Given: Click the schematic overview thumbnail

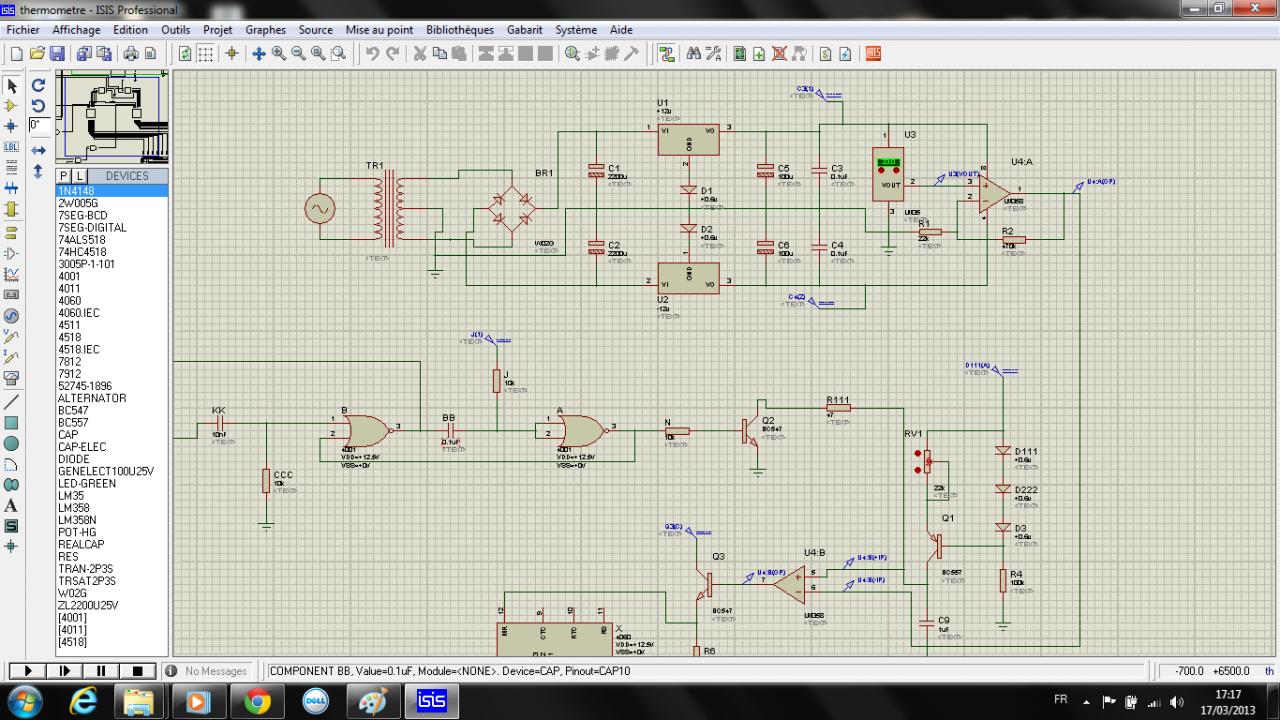Looking at the screenshot, I should pos(112,117).
